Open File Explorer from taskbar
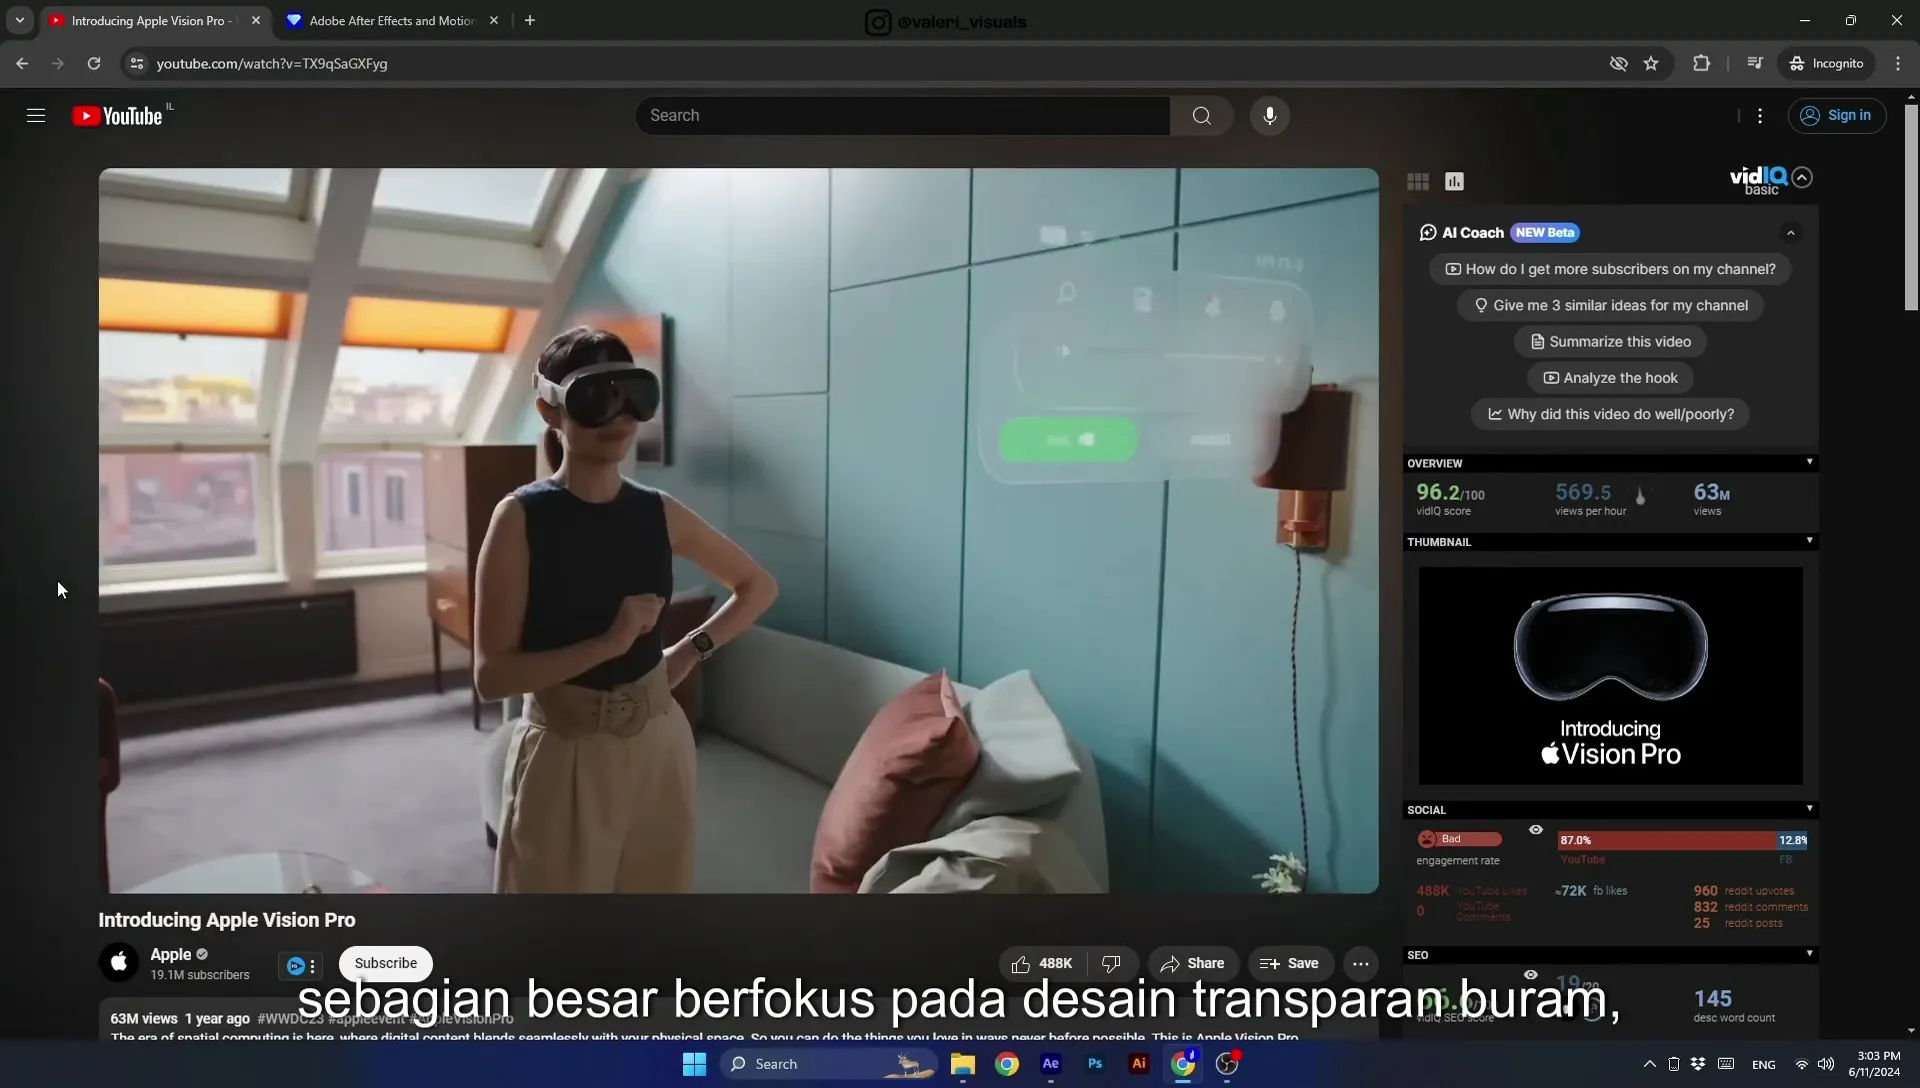This screenshot has height=1088, width=1920. [x=962, y=1064]
